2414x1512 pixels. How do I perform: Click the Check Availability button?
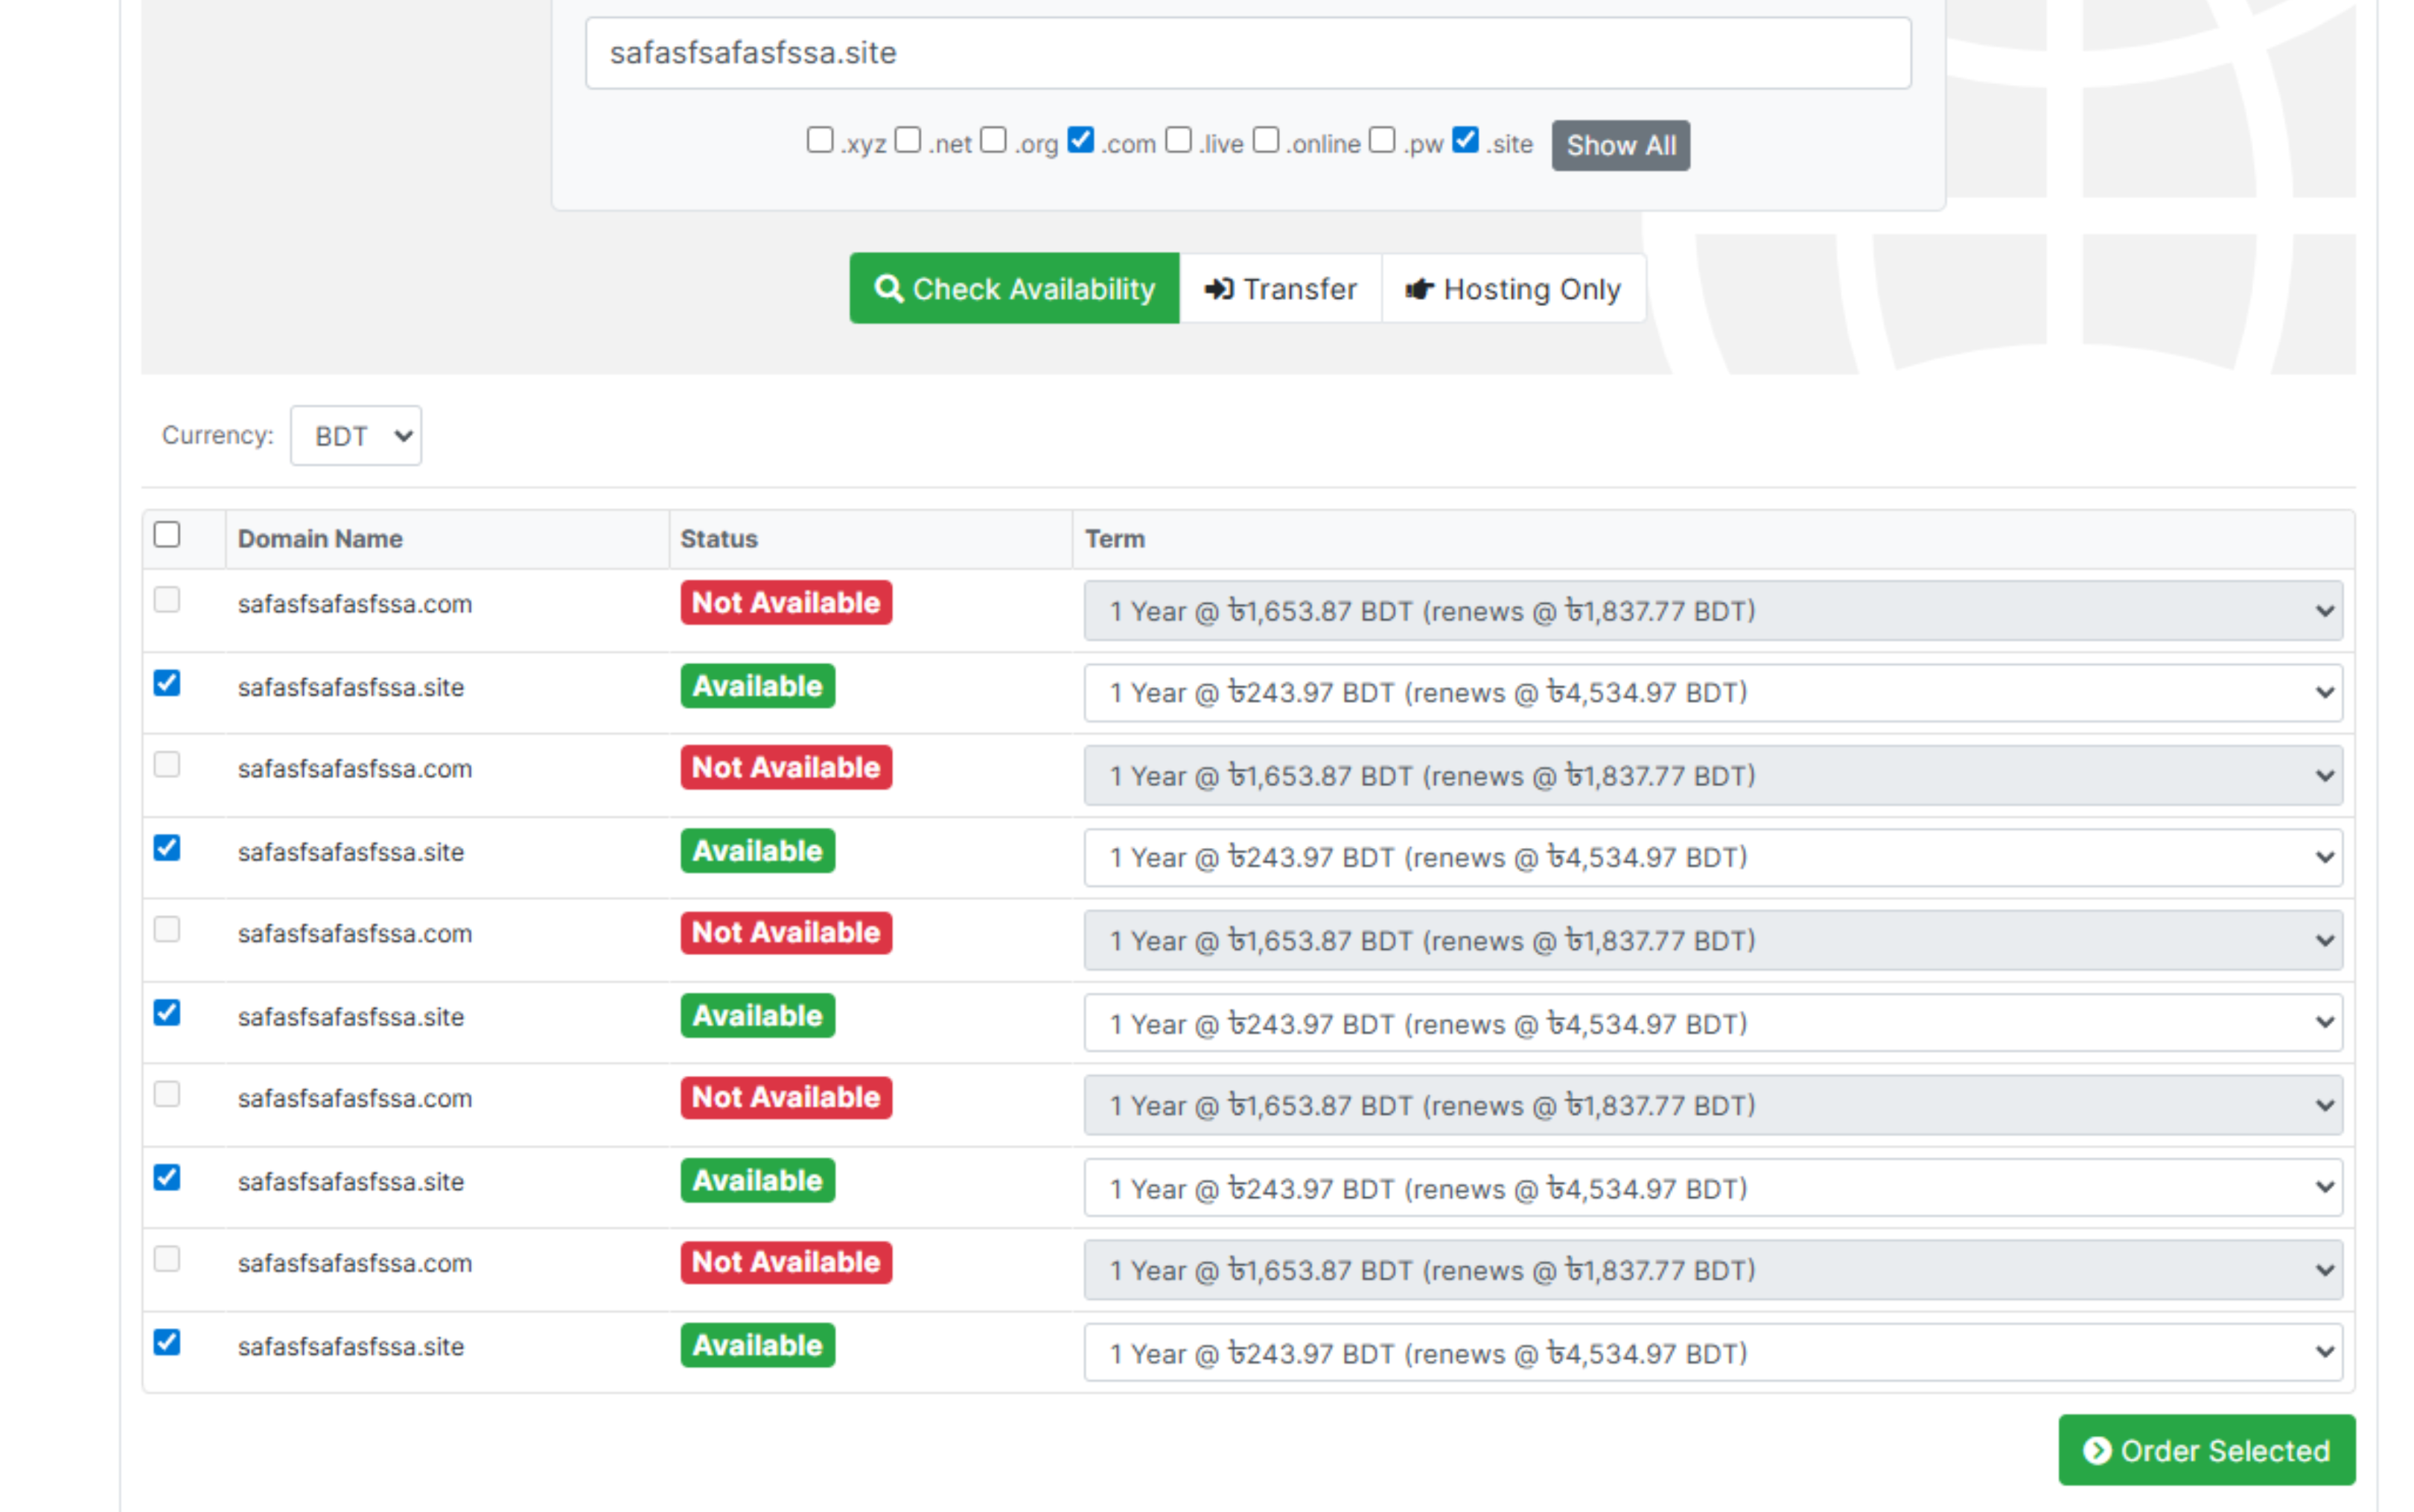pyautogui.click(x=1014, y=289)
